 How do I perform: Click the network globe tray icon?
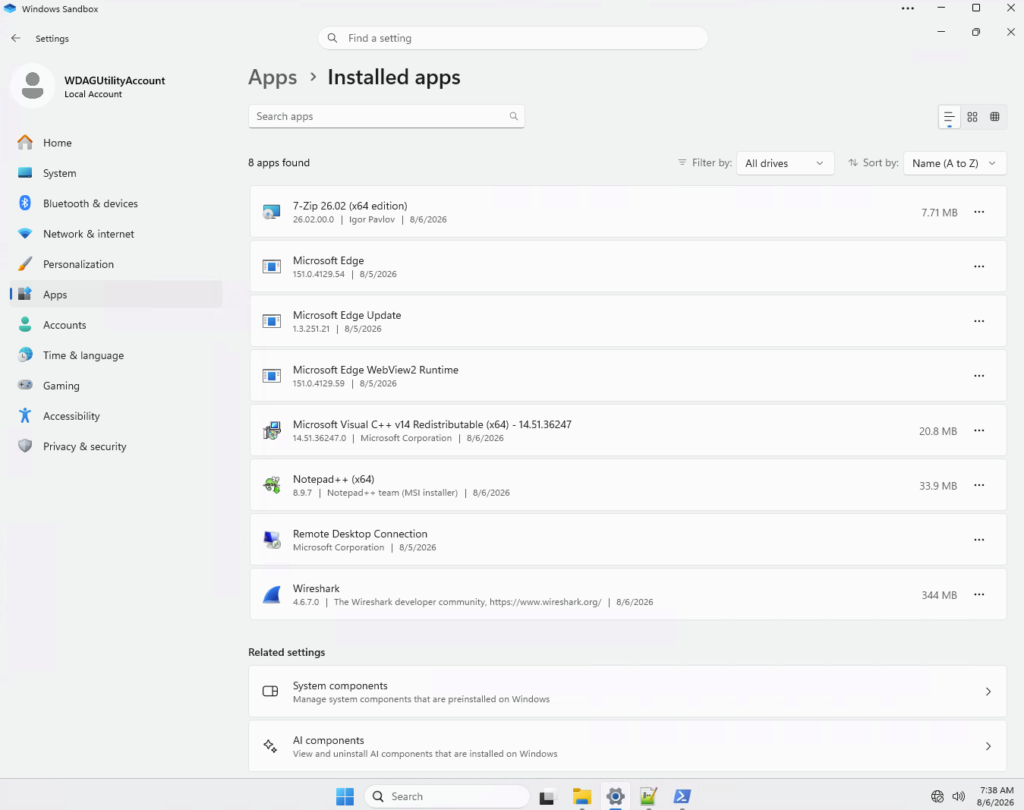937,796
